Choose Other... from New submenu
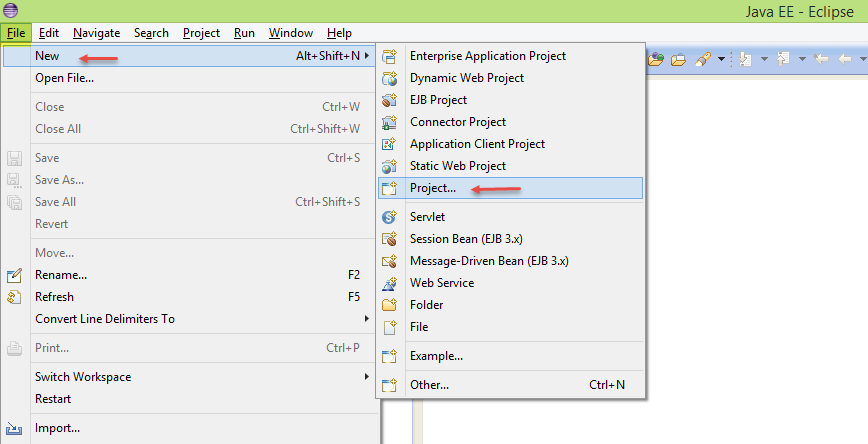Screen dimensions: 868x444 (x=429, y=384)
